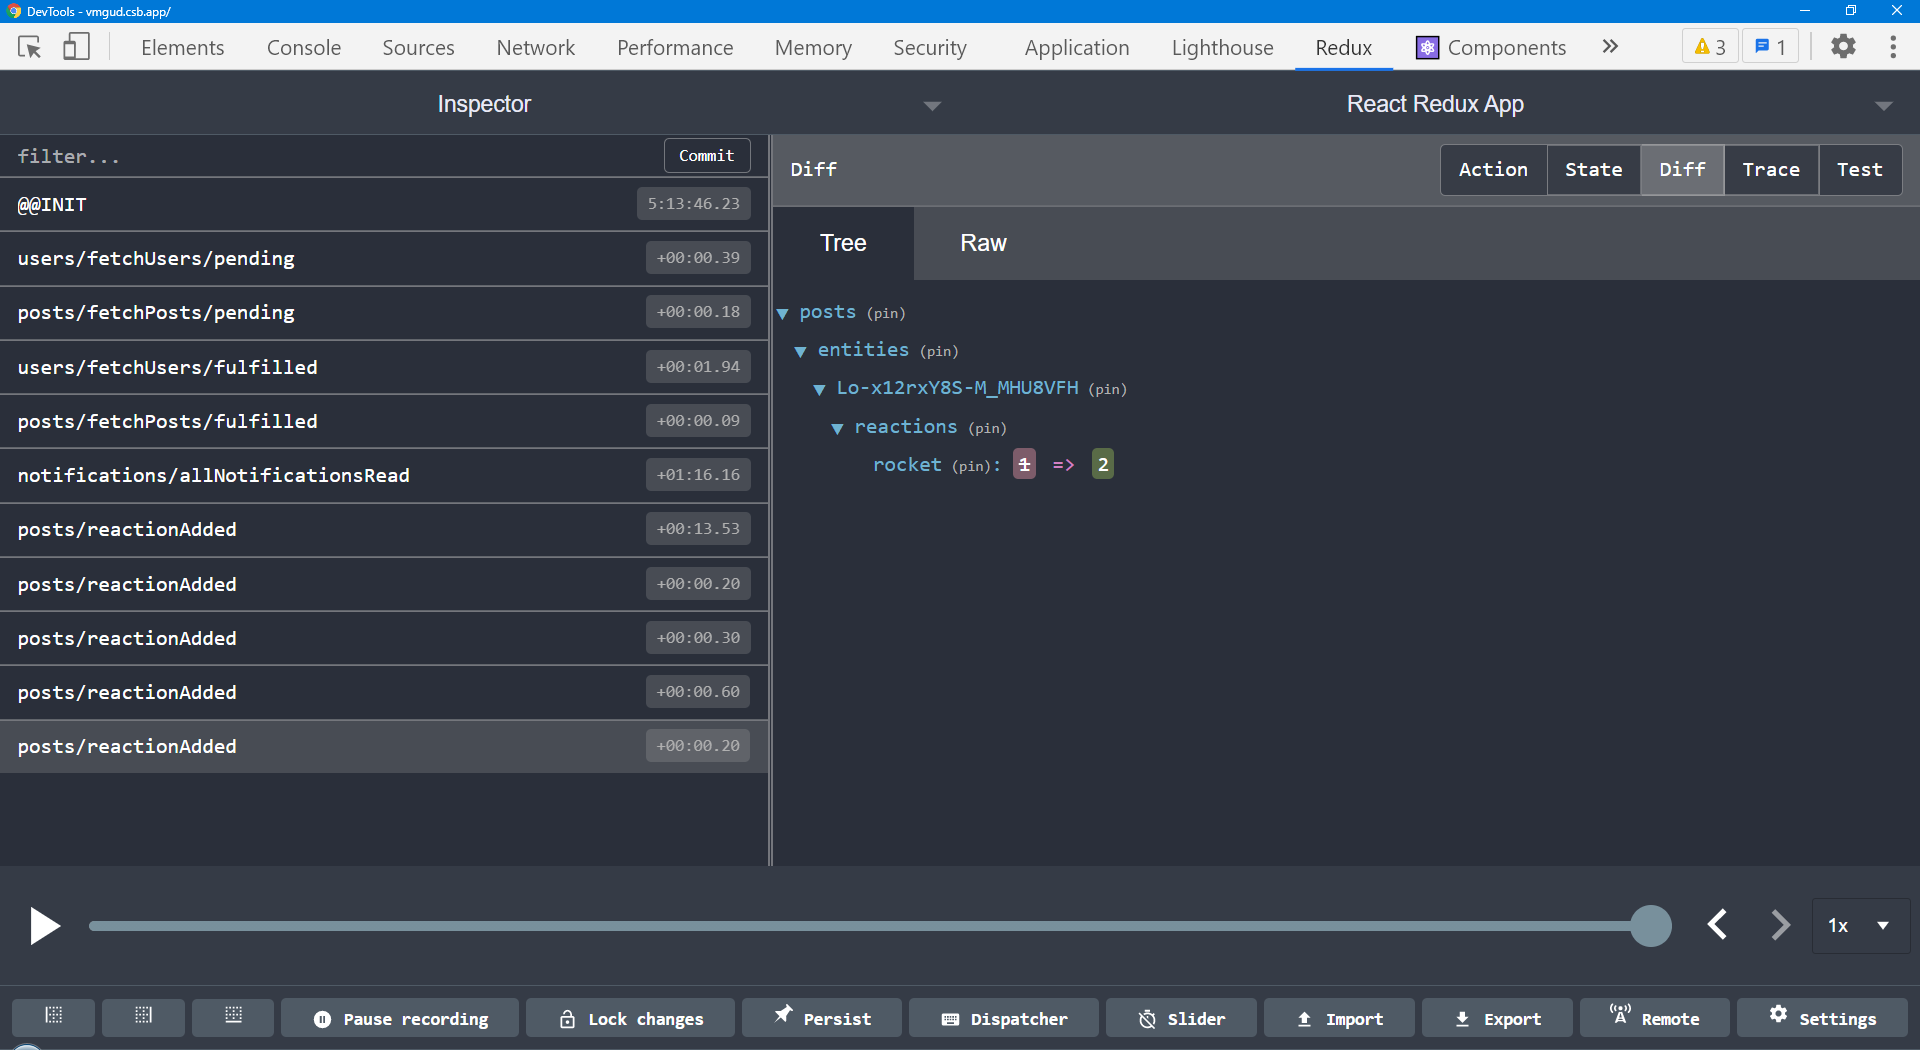Select posts/fetchPosts/pending action
The width and height of the screenshot is (1920, 1050).
pyautogui.click(x=384, y=312)
